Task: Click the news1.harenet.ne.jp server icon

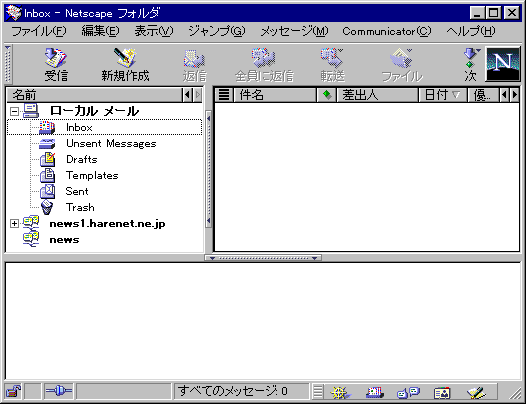Action: tap(31, 223)
